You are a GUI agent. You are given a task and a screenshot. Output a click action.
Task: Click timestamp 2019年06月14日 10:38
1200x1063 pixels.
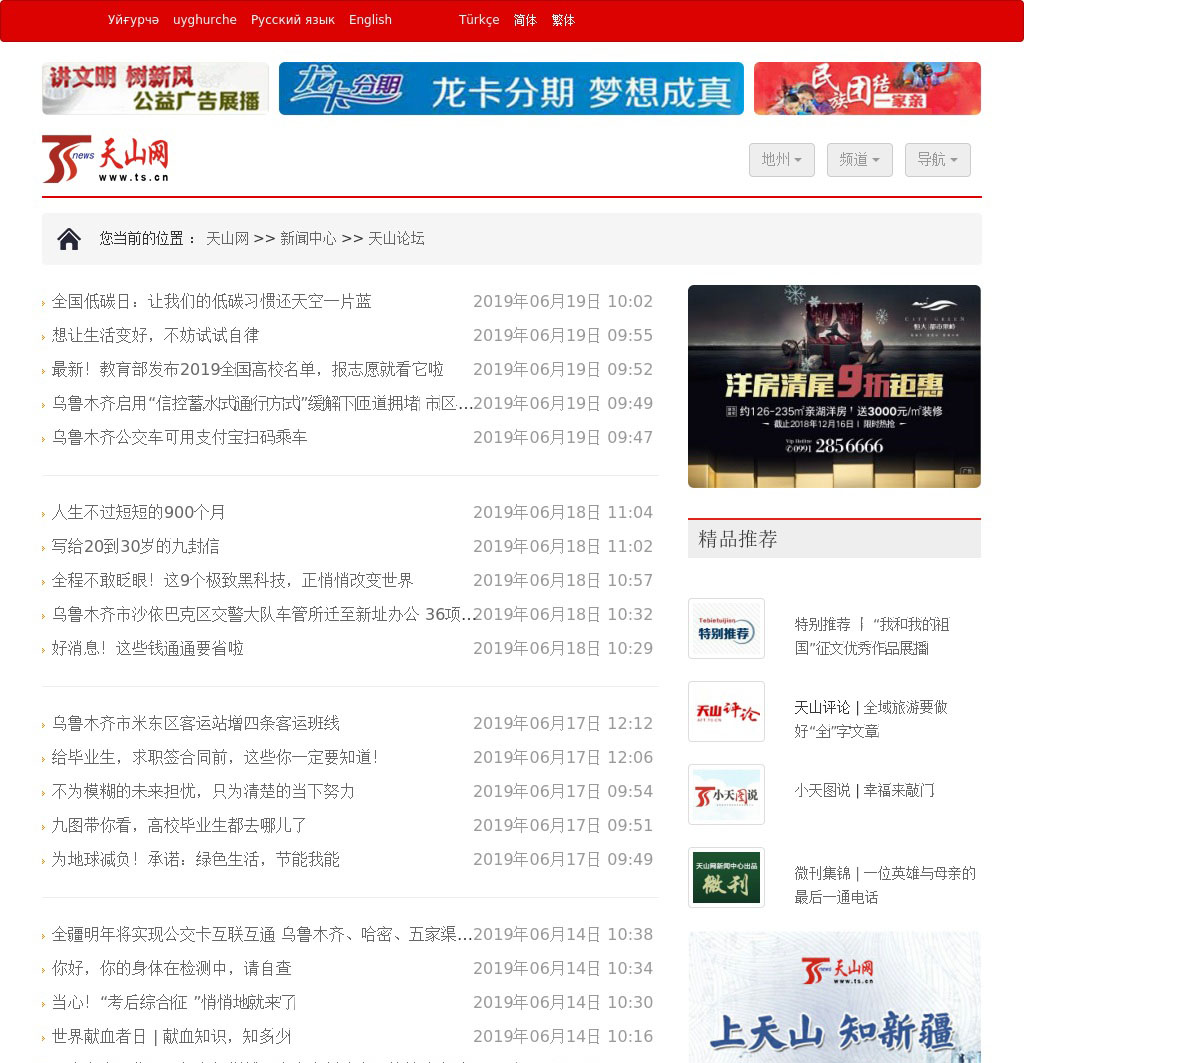[563, 935]
